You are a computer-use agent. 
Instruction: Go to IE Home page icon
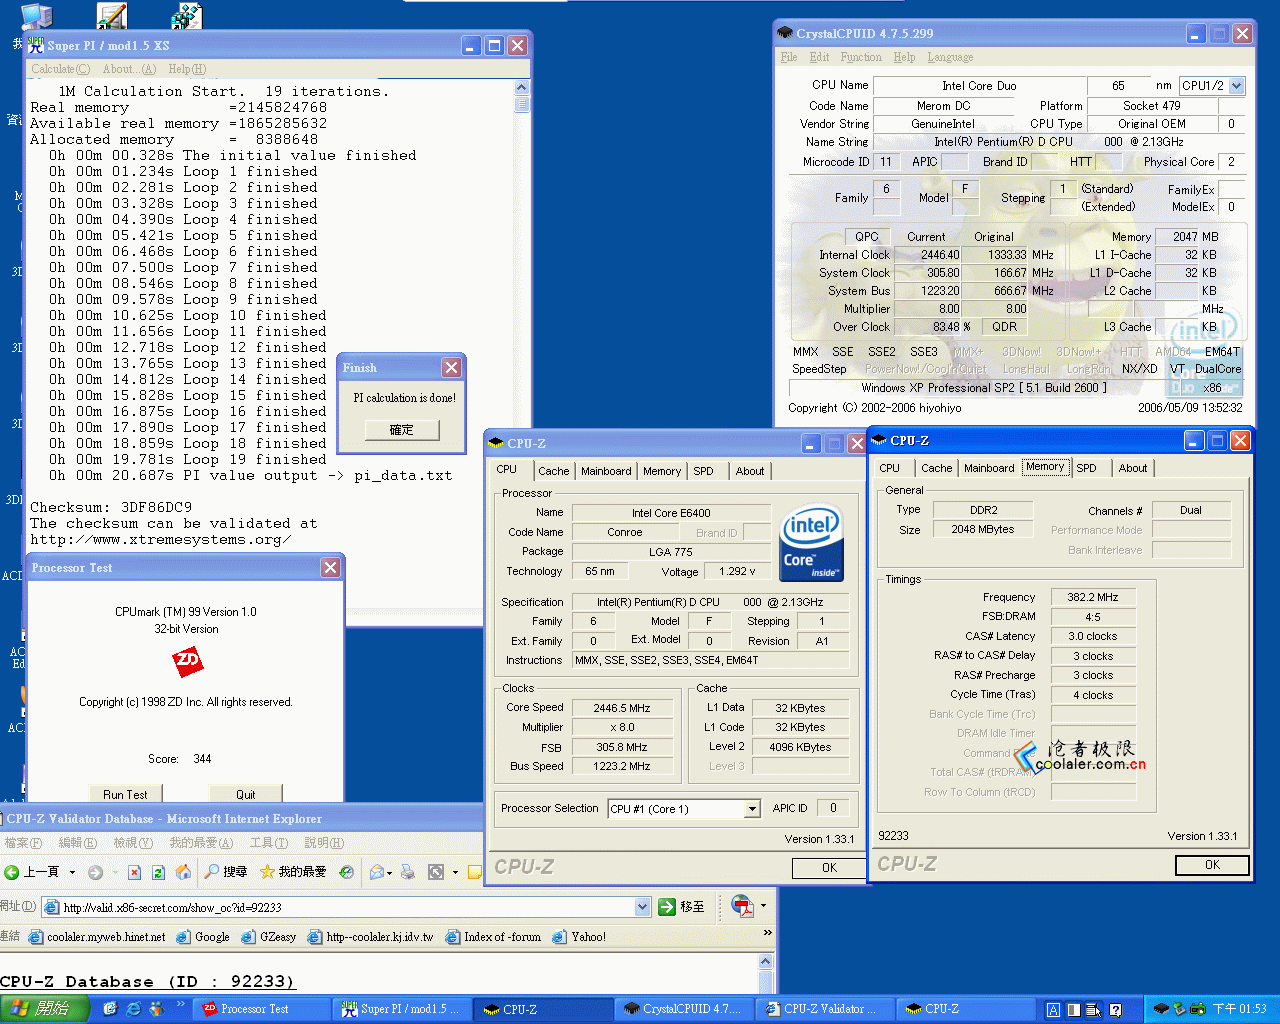pos(183,872)
